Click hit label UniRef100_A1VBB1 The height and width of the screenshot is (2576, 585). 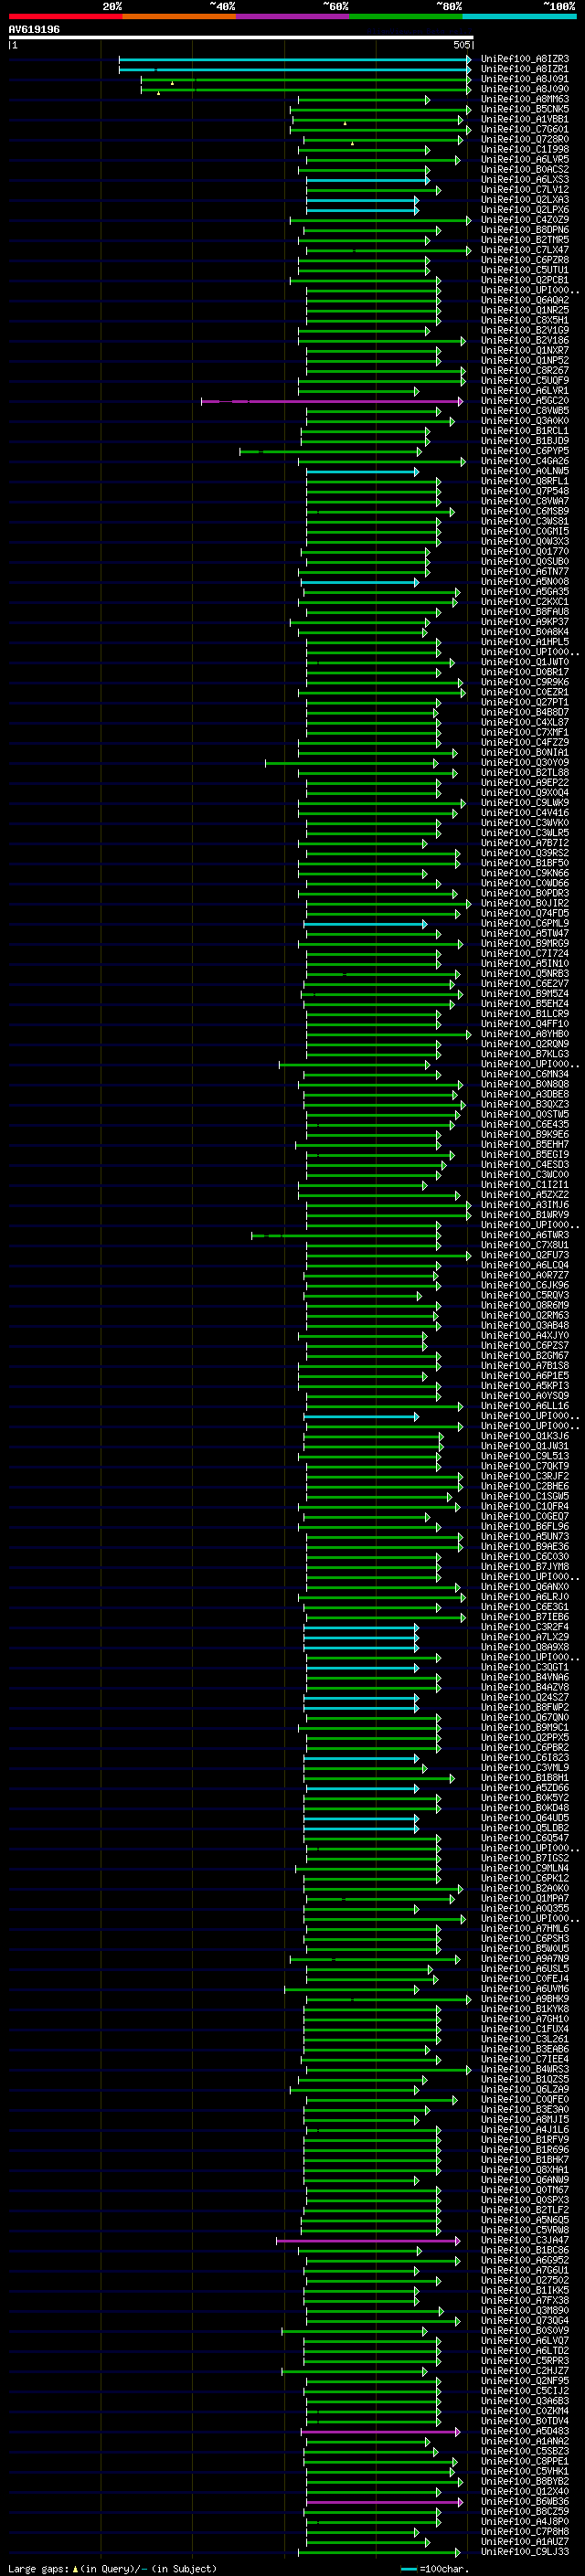(525, 119)
